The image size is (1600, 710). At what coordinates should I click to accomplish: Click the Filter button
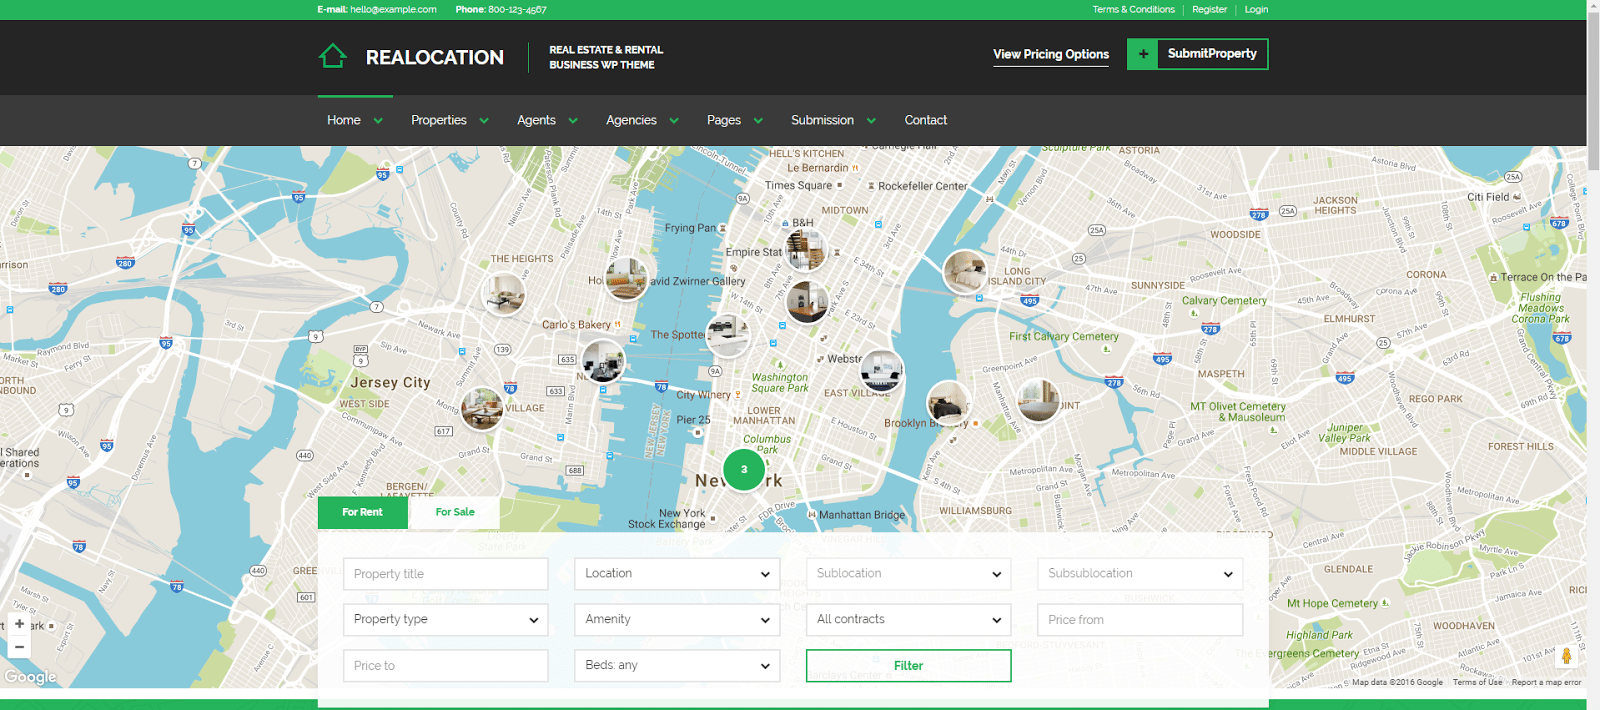click(909, 666)
